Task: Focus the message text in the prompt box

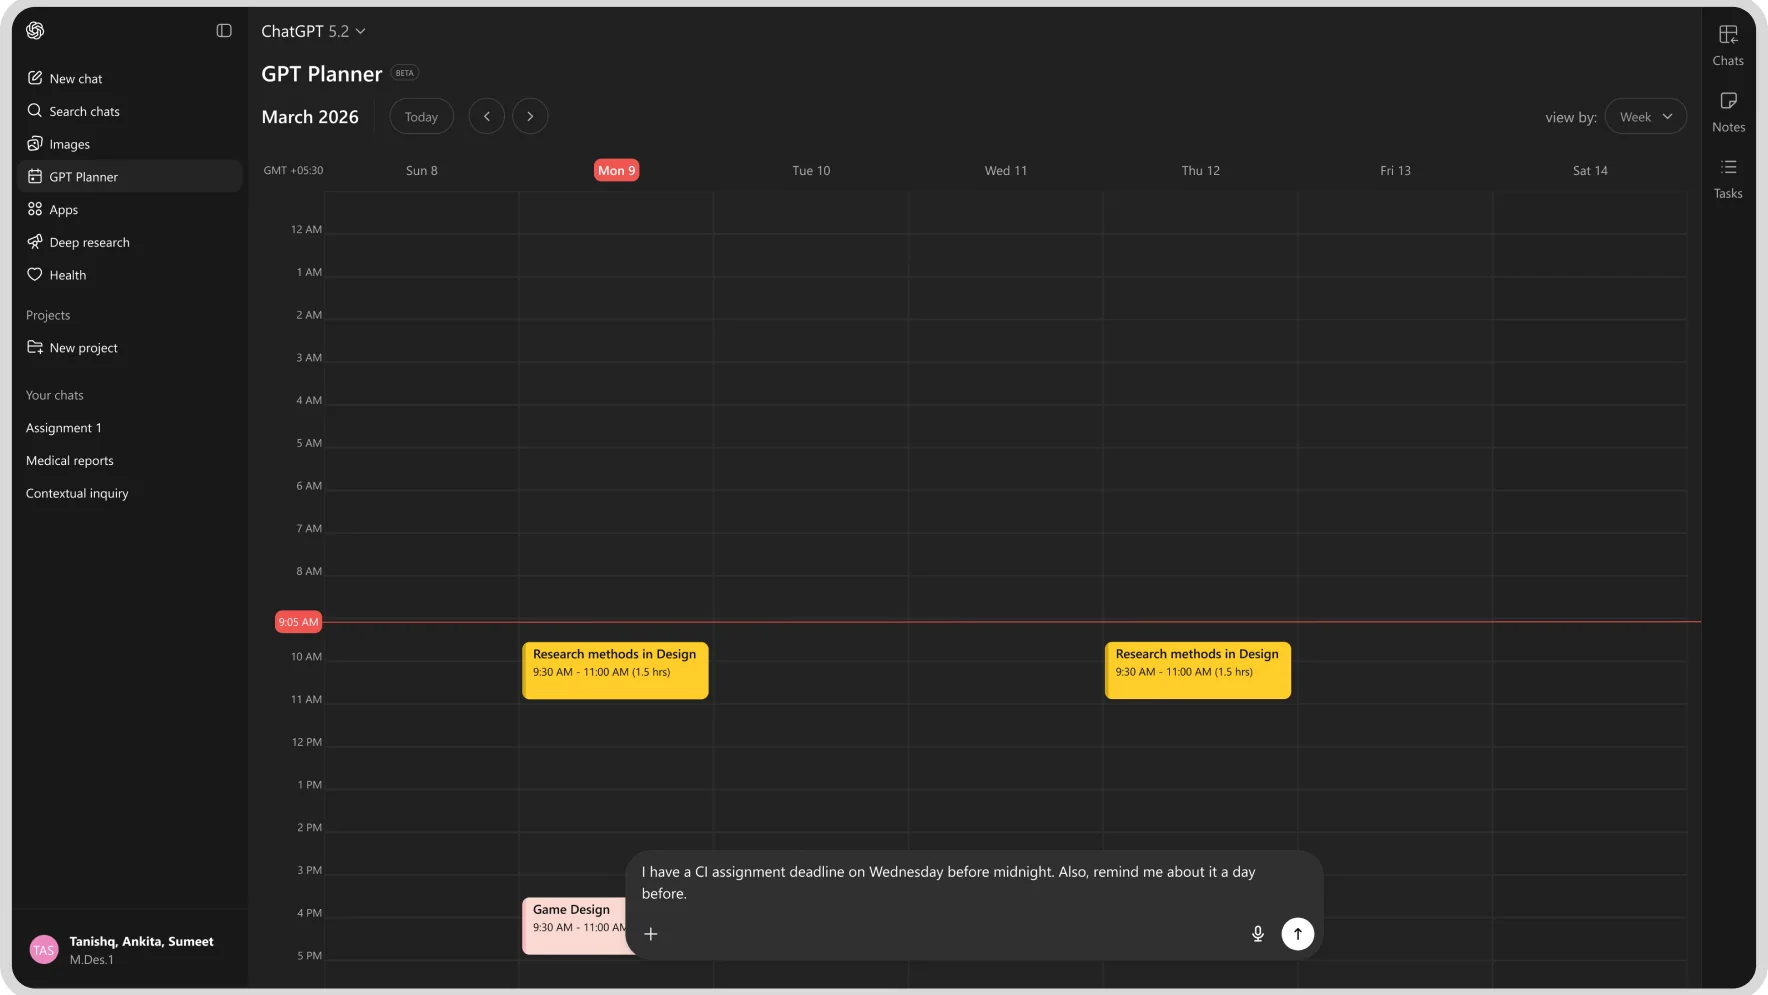Action: [x=948, y=883]
